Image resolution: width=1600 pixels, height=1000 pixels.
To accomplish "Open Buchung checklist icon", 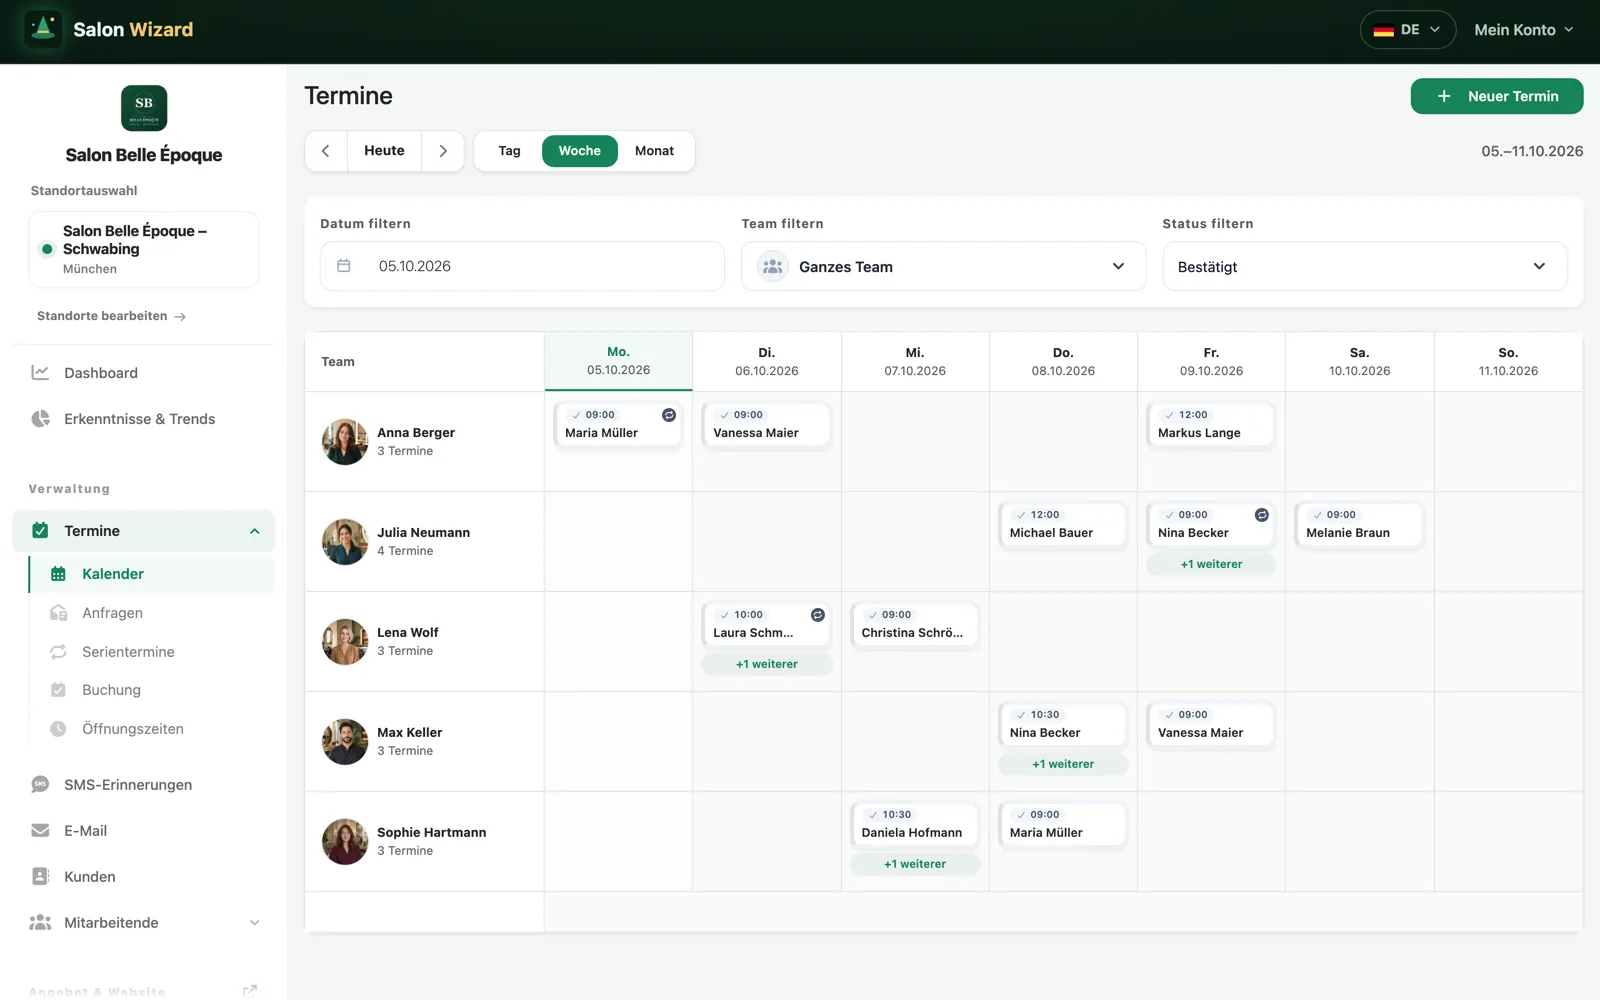I will click(x=58, y=690).
